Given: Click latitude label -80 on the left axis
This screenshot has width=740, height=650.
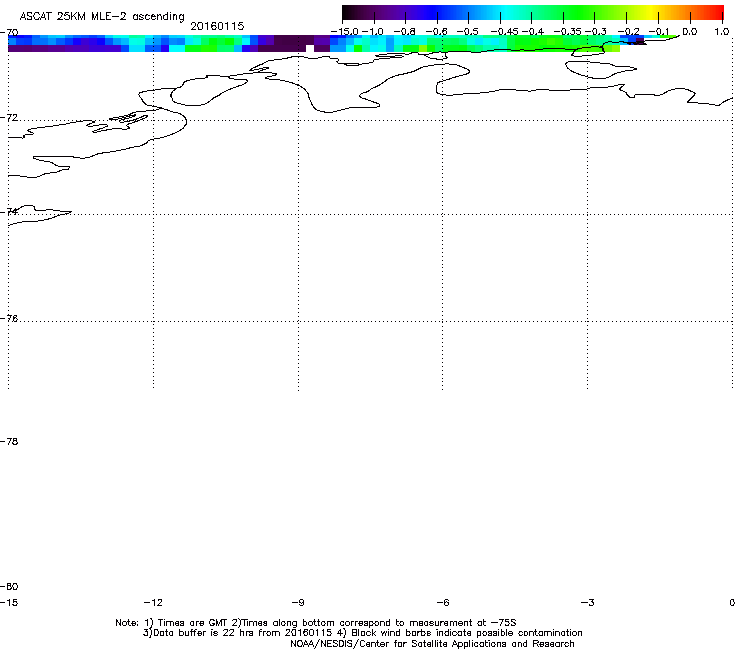Looking at the screenshot, I should 9,586.
